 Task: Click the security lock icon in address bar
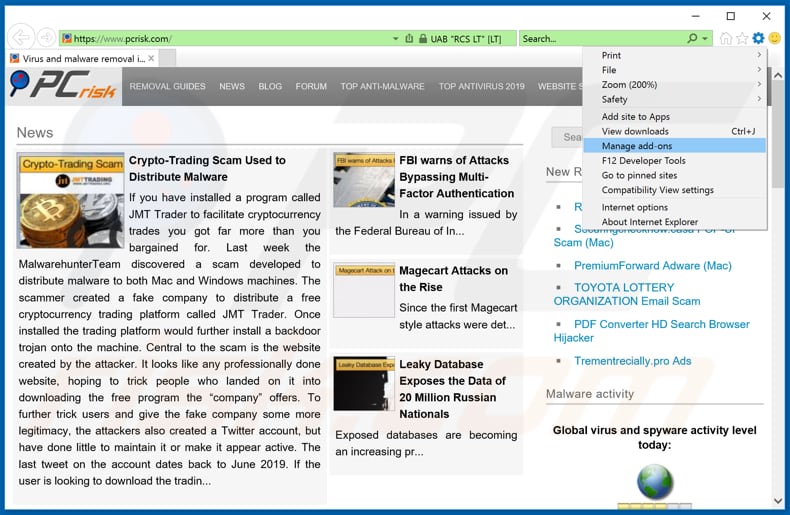(423, 38)
